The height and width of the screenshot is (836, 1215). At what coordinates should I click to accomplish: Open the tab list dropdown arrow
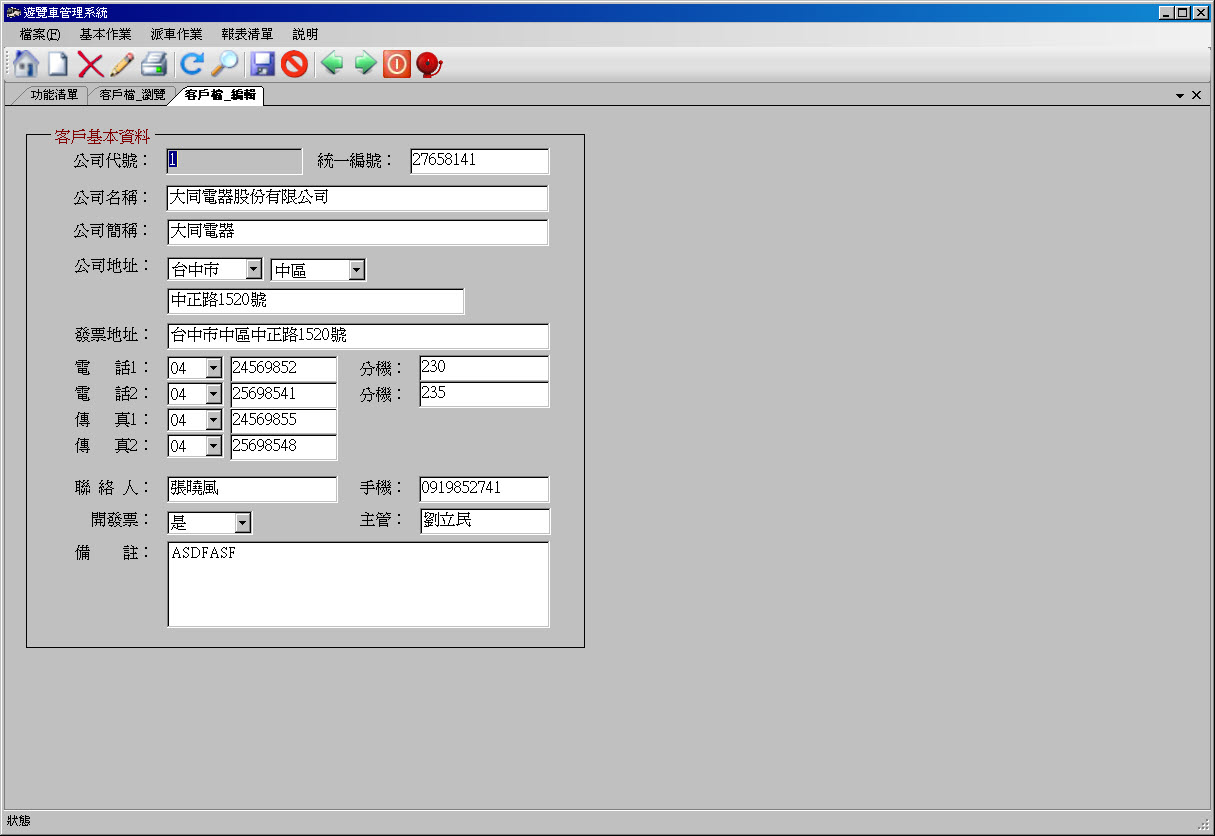point(1180,96)
